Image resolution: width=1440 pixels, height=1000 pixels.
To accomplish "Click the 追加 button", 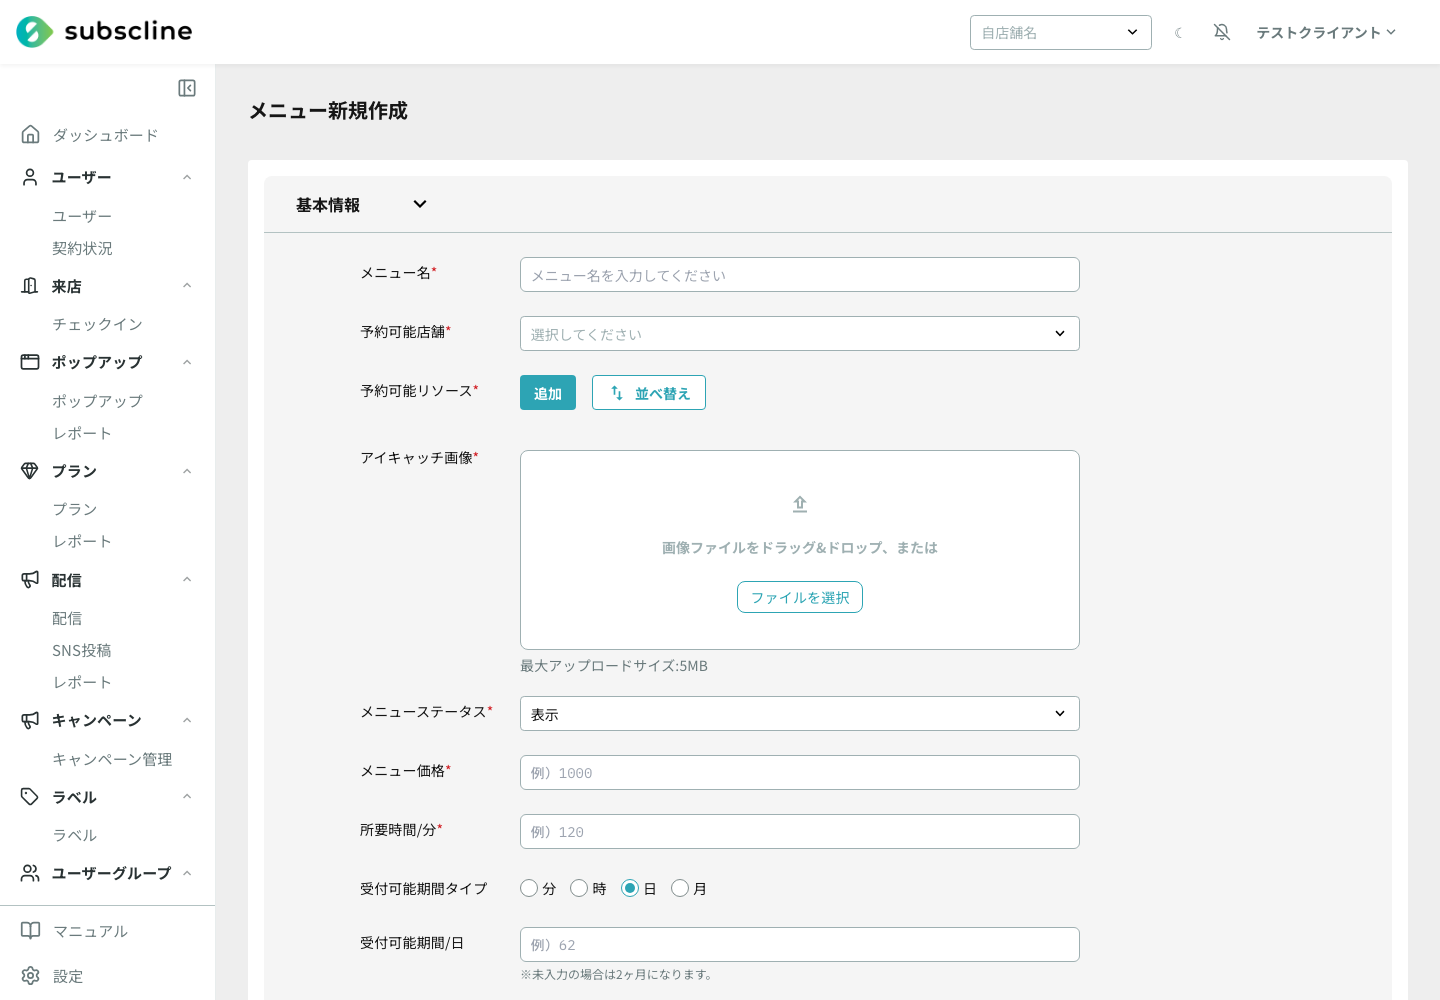I will tap(548, 393).
